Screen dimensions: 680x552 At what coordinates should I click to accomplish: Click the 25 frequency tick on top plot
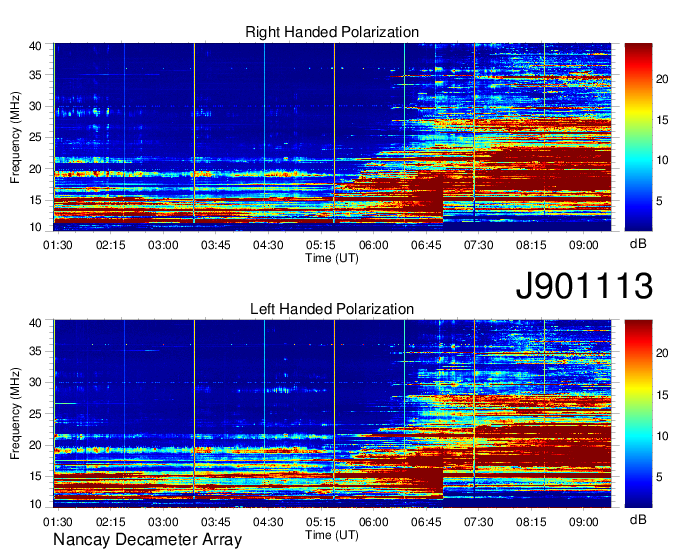pos(36,137)
